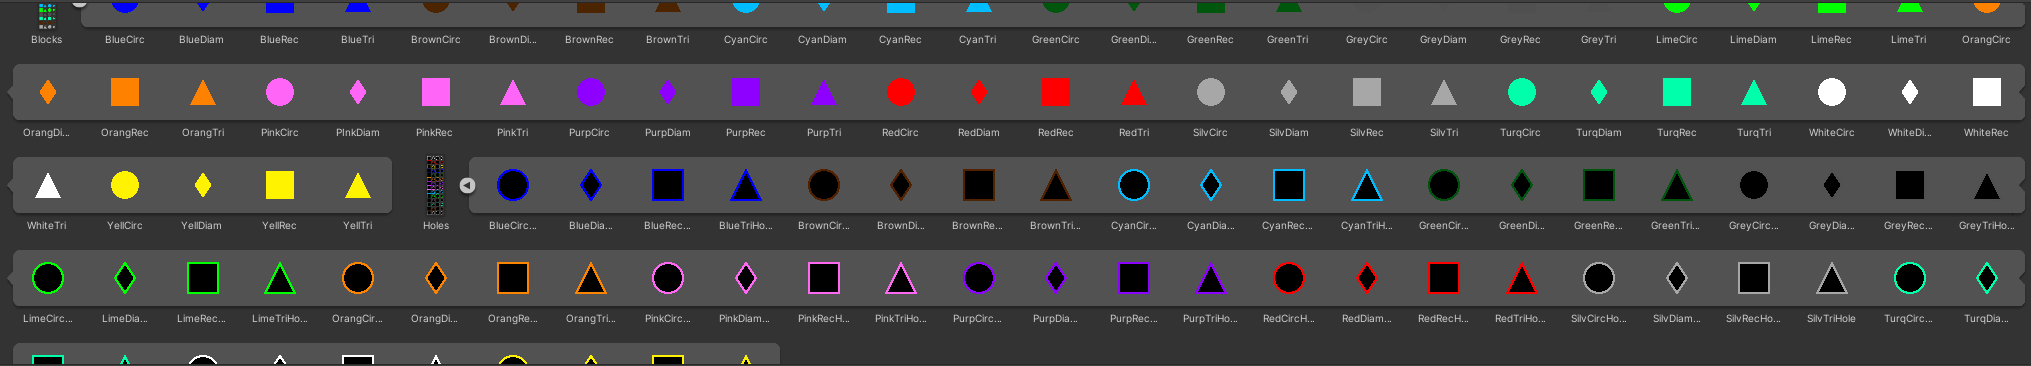The height and width of the screenshot is (366, 2031).
Task: Click the GreenCirc label
Action: (1055, 40)
